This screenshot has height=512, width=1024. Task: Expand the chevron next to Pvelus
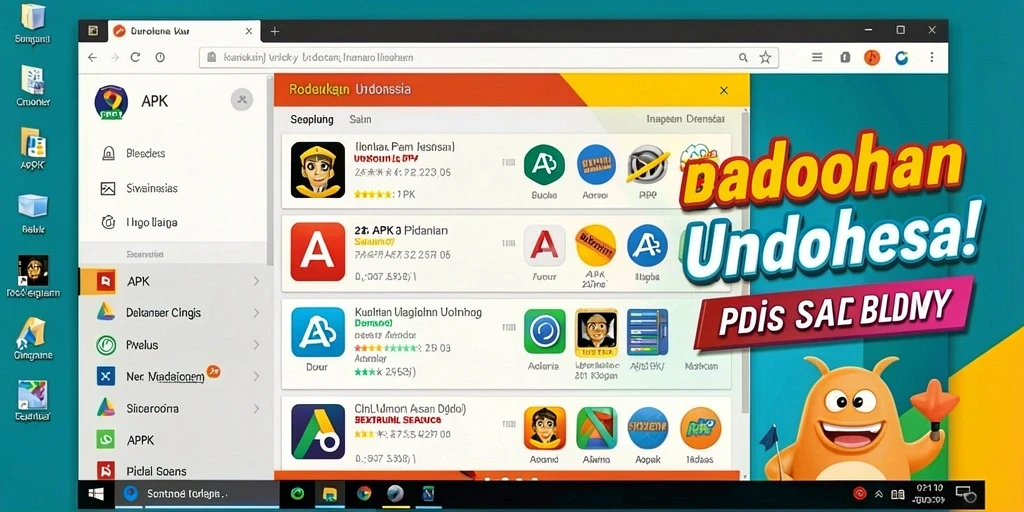coord(256,345)
